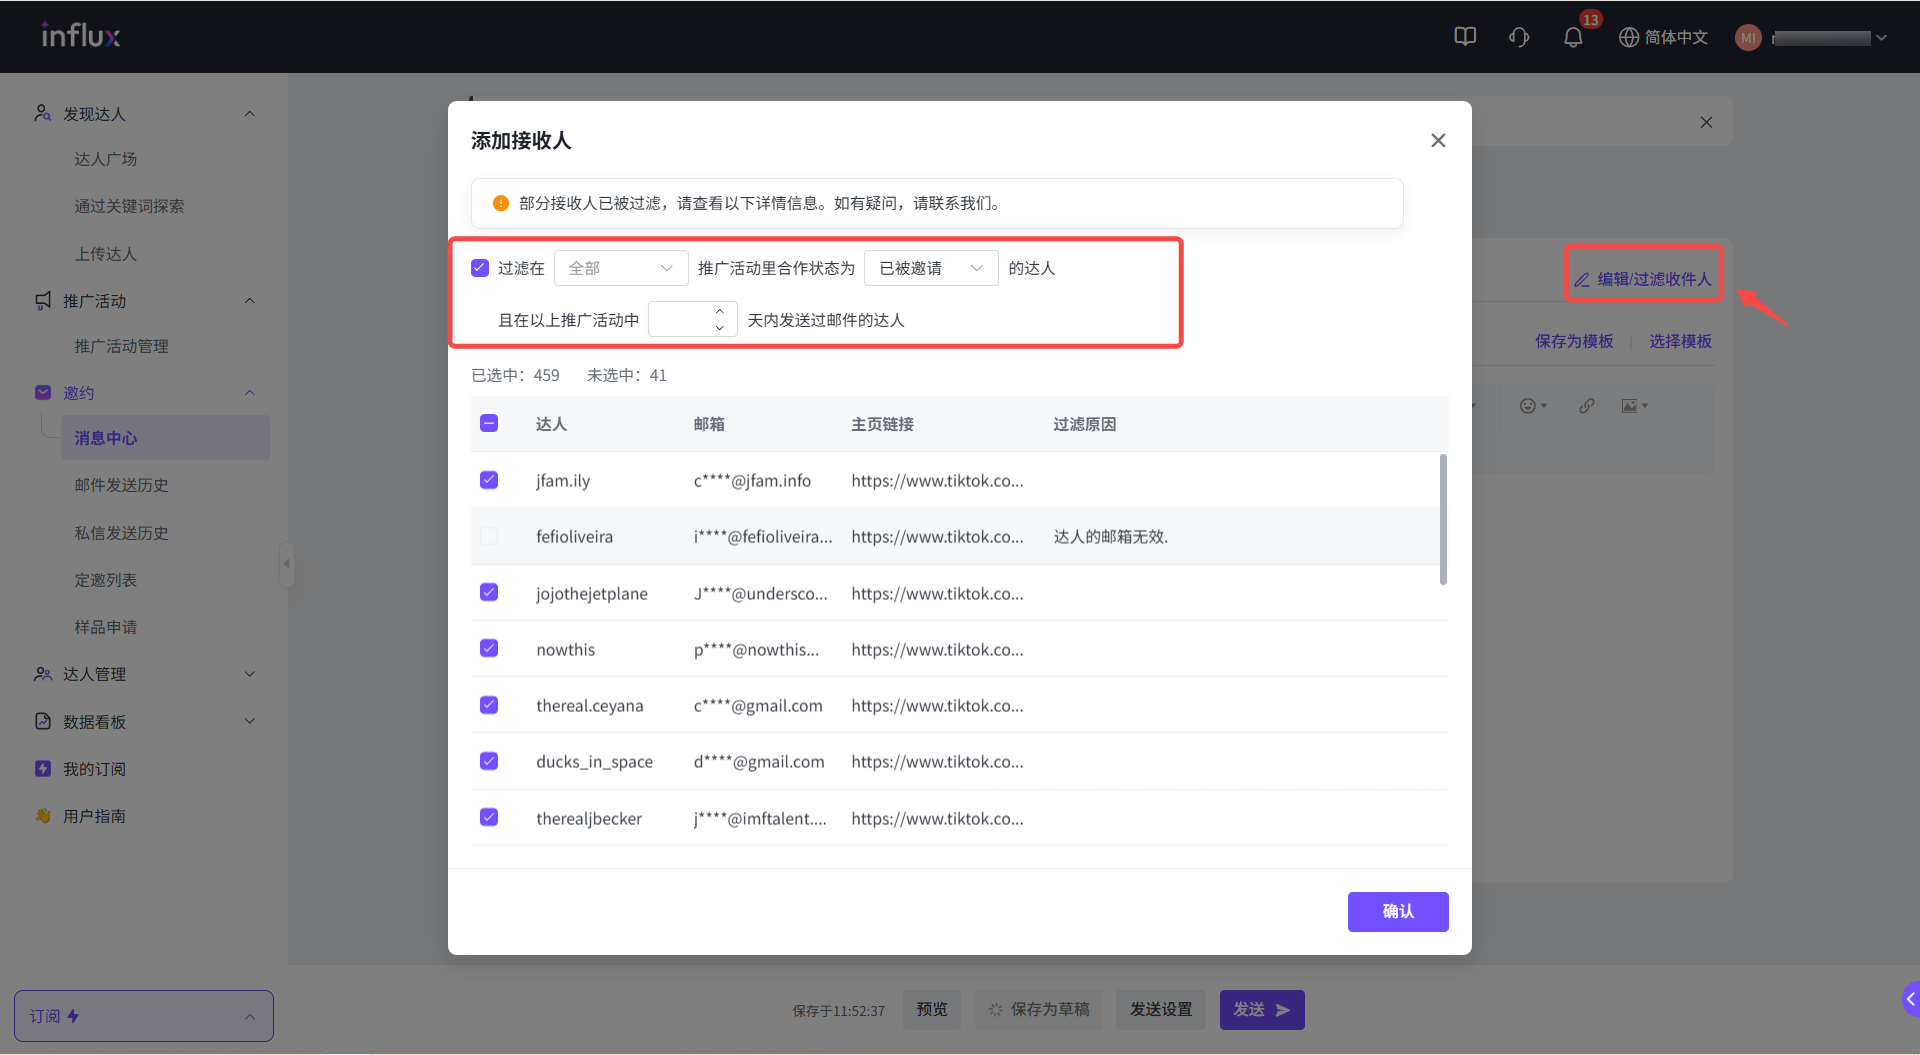Click the days number input field
The width and height of the screenshot is (1920, 1055).
coord(681,320)
